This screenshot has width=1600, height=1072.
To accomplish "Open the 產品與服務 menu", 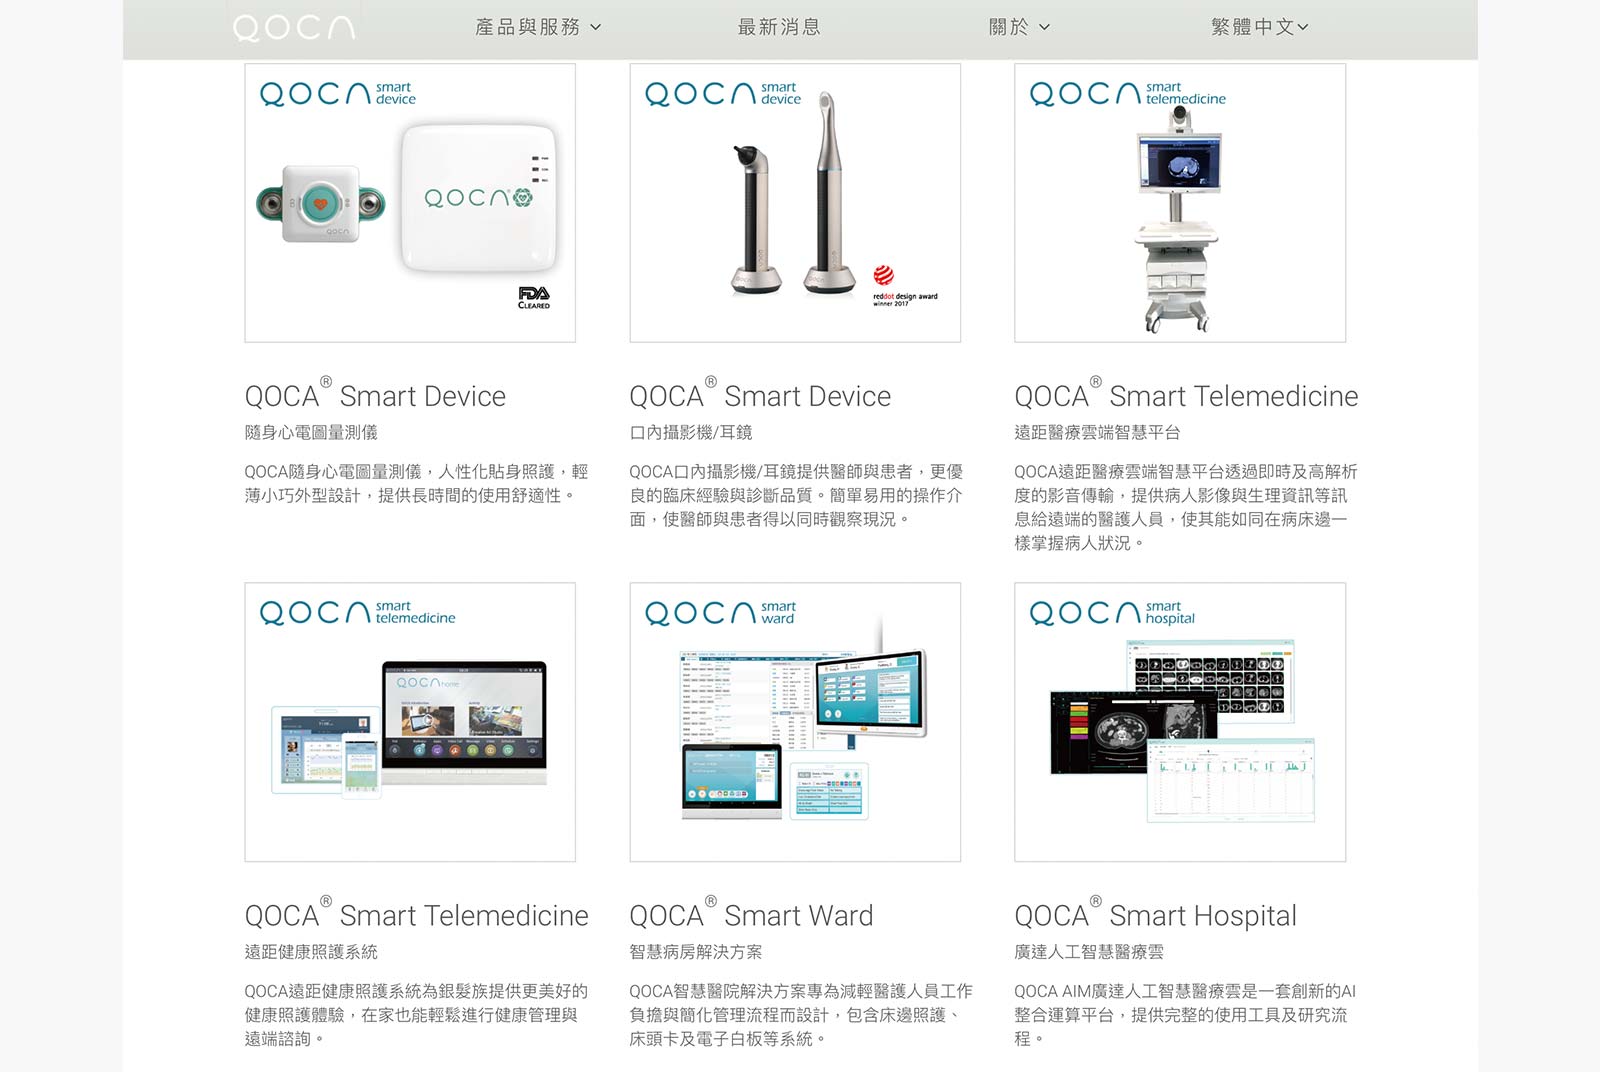I will pos(538,27).
